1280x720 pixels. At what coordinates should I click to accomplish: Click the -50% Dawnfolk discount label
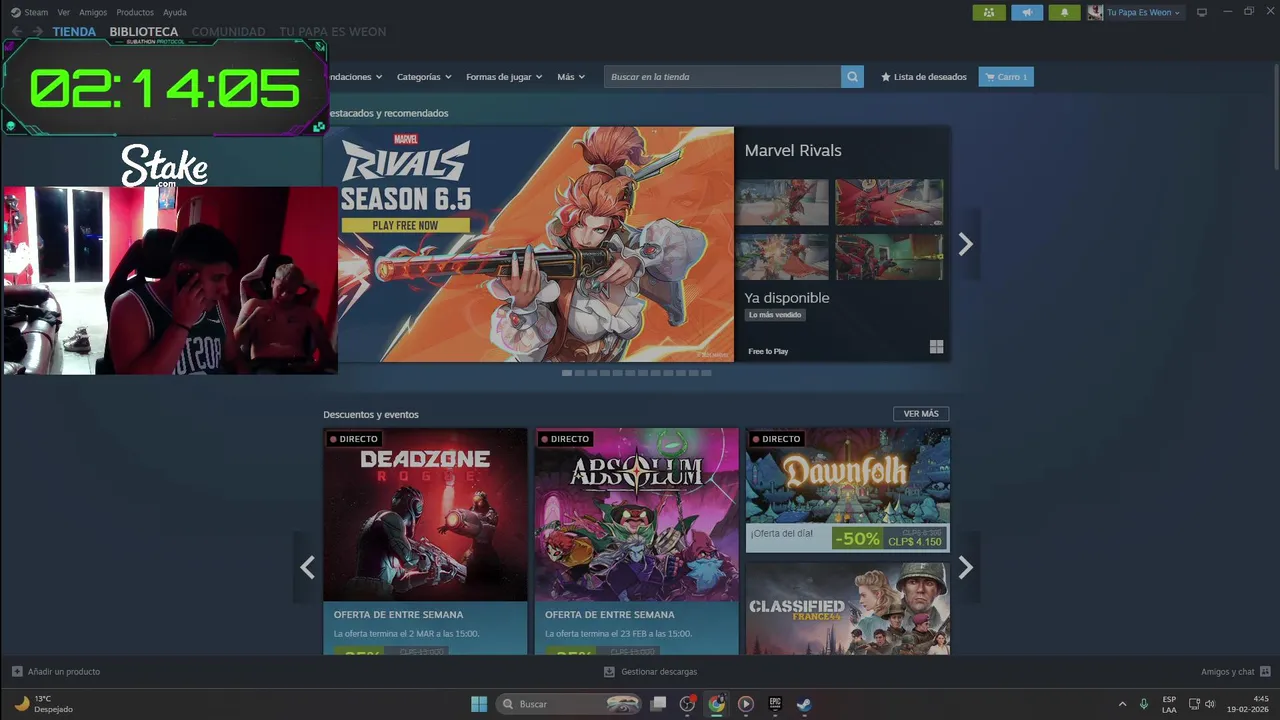point(858,538)
